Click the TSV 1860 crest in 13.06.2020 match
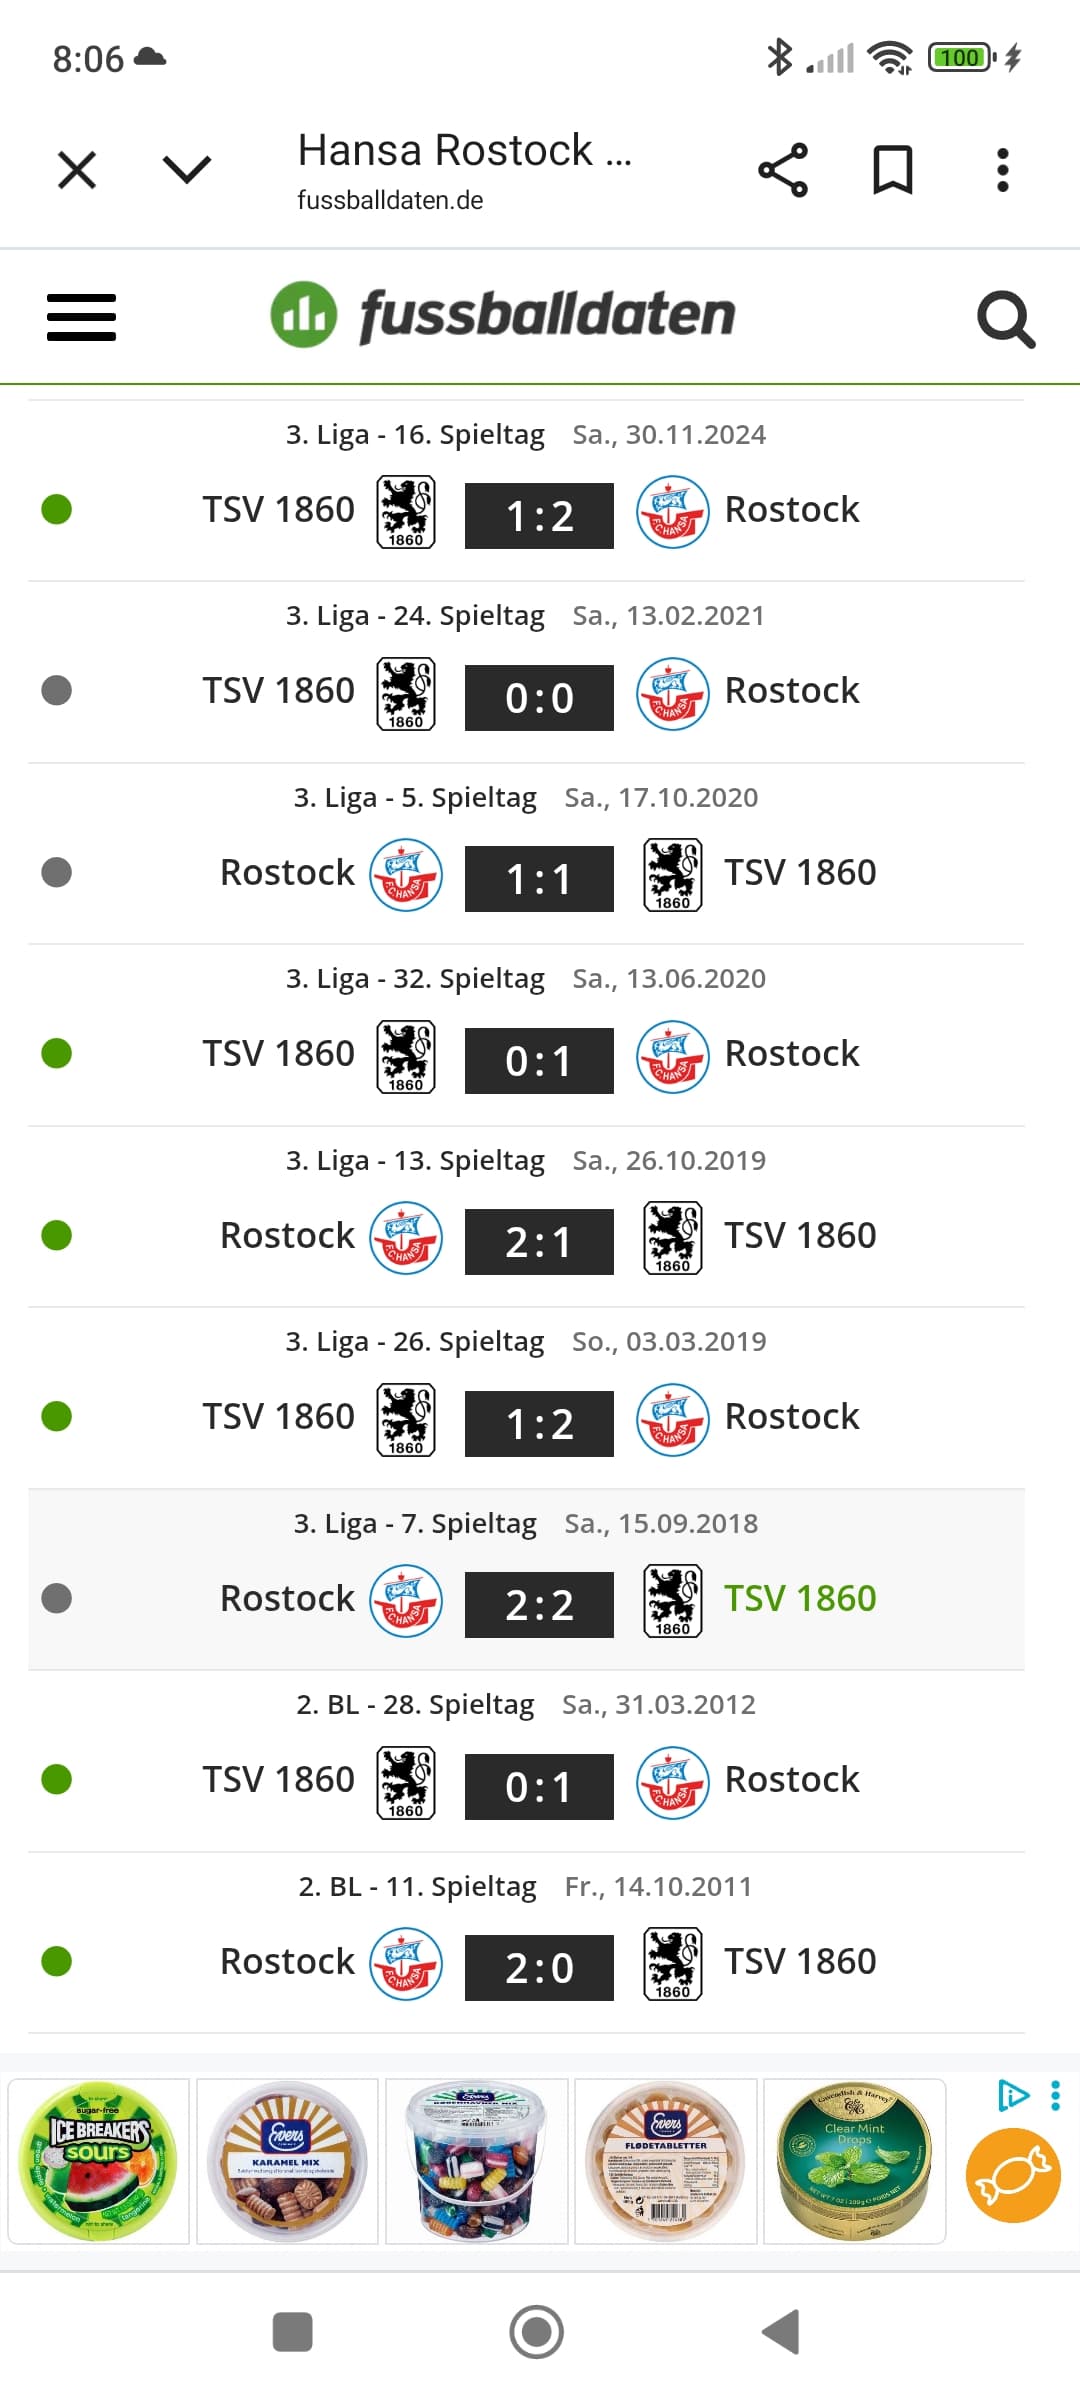This screenshot has width=1080, height=2400. [x=406, y=1057]
